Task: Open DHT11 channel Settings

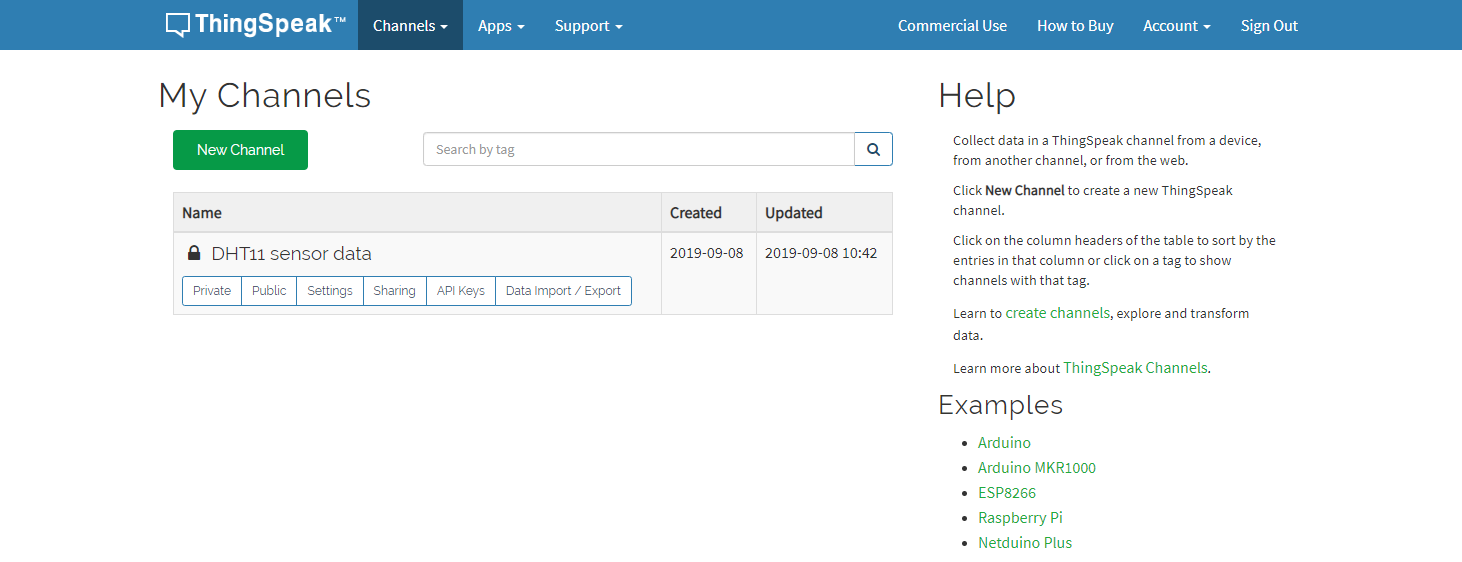Action: click(330, 291)
